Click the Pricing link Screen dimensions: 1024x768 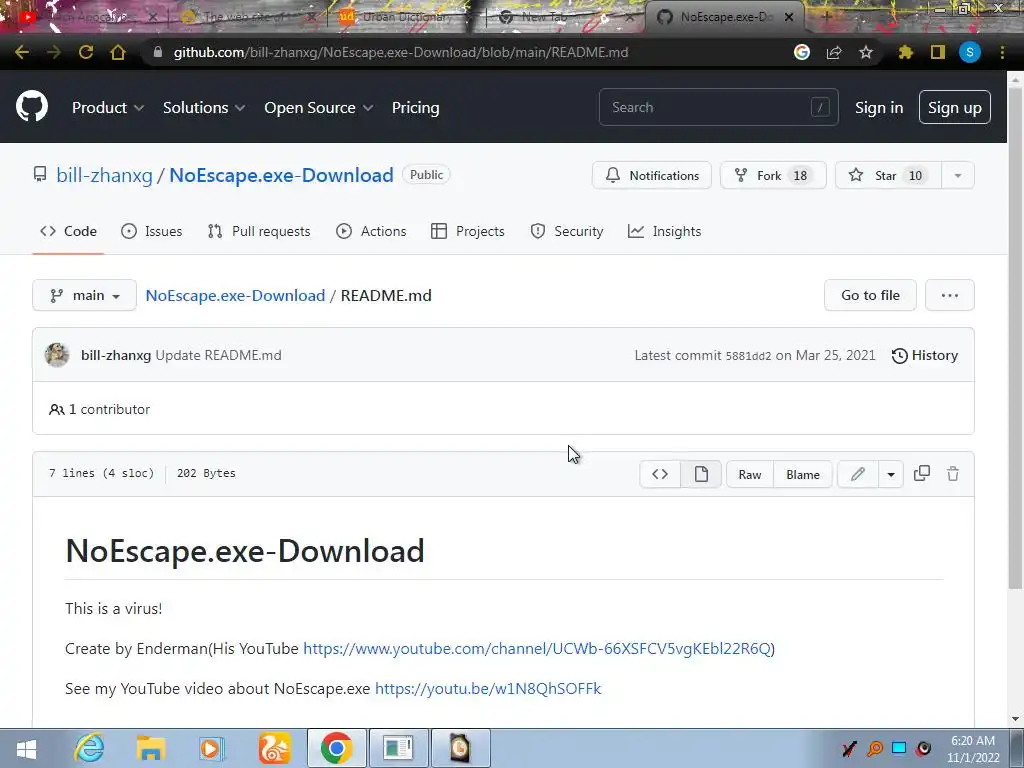pos(415,108)
